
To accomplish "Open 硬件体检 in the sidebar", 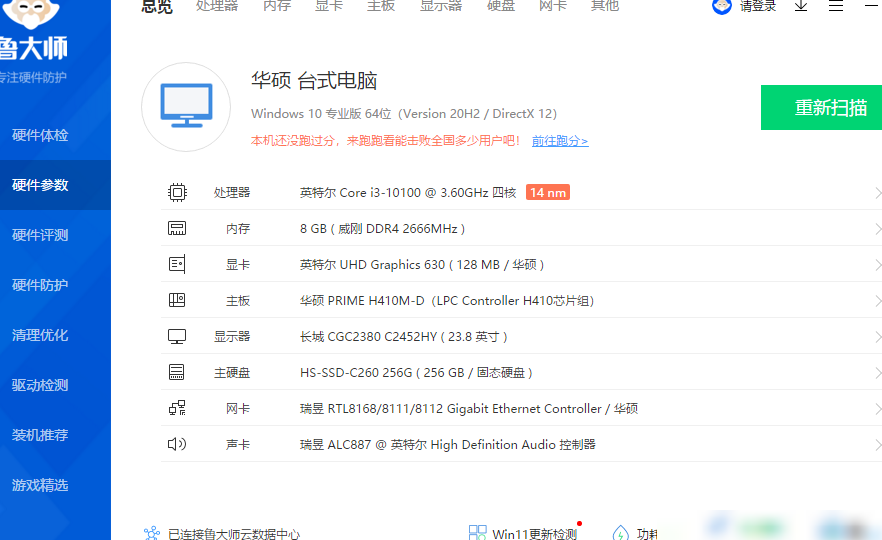I will [55, 135].
